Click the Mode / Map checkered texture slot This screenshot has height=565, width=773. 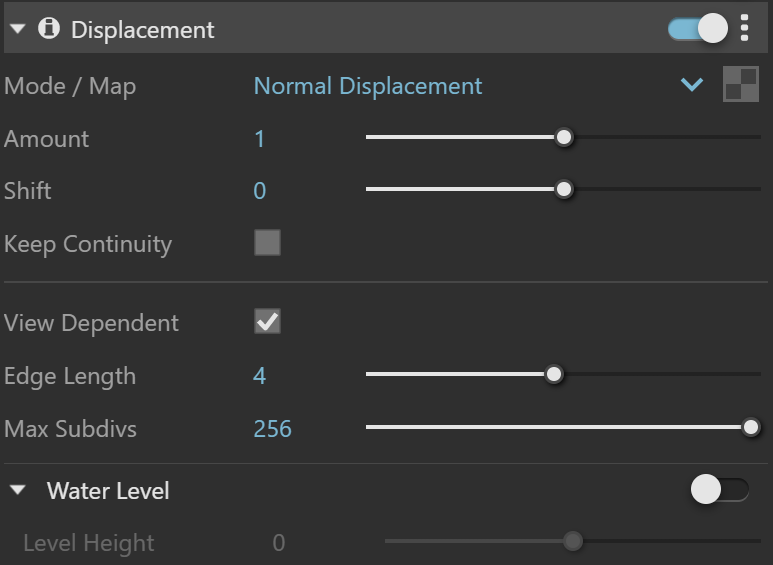(740, 84)
